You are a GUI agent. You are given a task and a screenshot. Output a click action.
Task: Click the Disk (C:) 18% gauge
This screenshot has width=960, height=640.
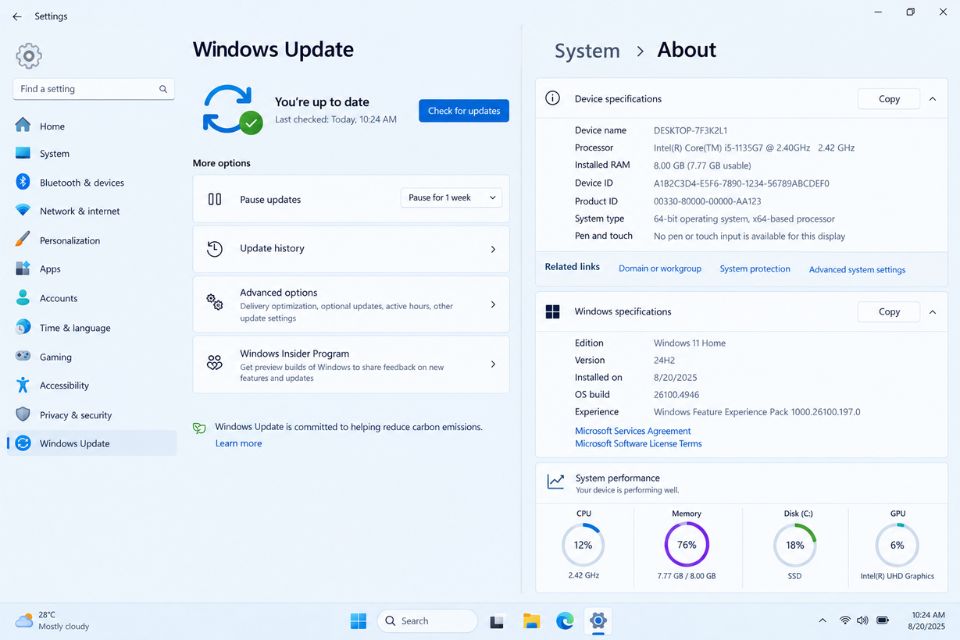795,544
